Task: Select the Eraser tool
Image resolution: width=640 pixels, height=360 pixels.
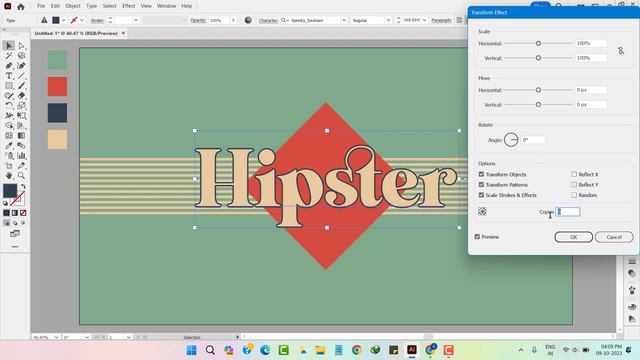Action: pos(21,96)
